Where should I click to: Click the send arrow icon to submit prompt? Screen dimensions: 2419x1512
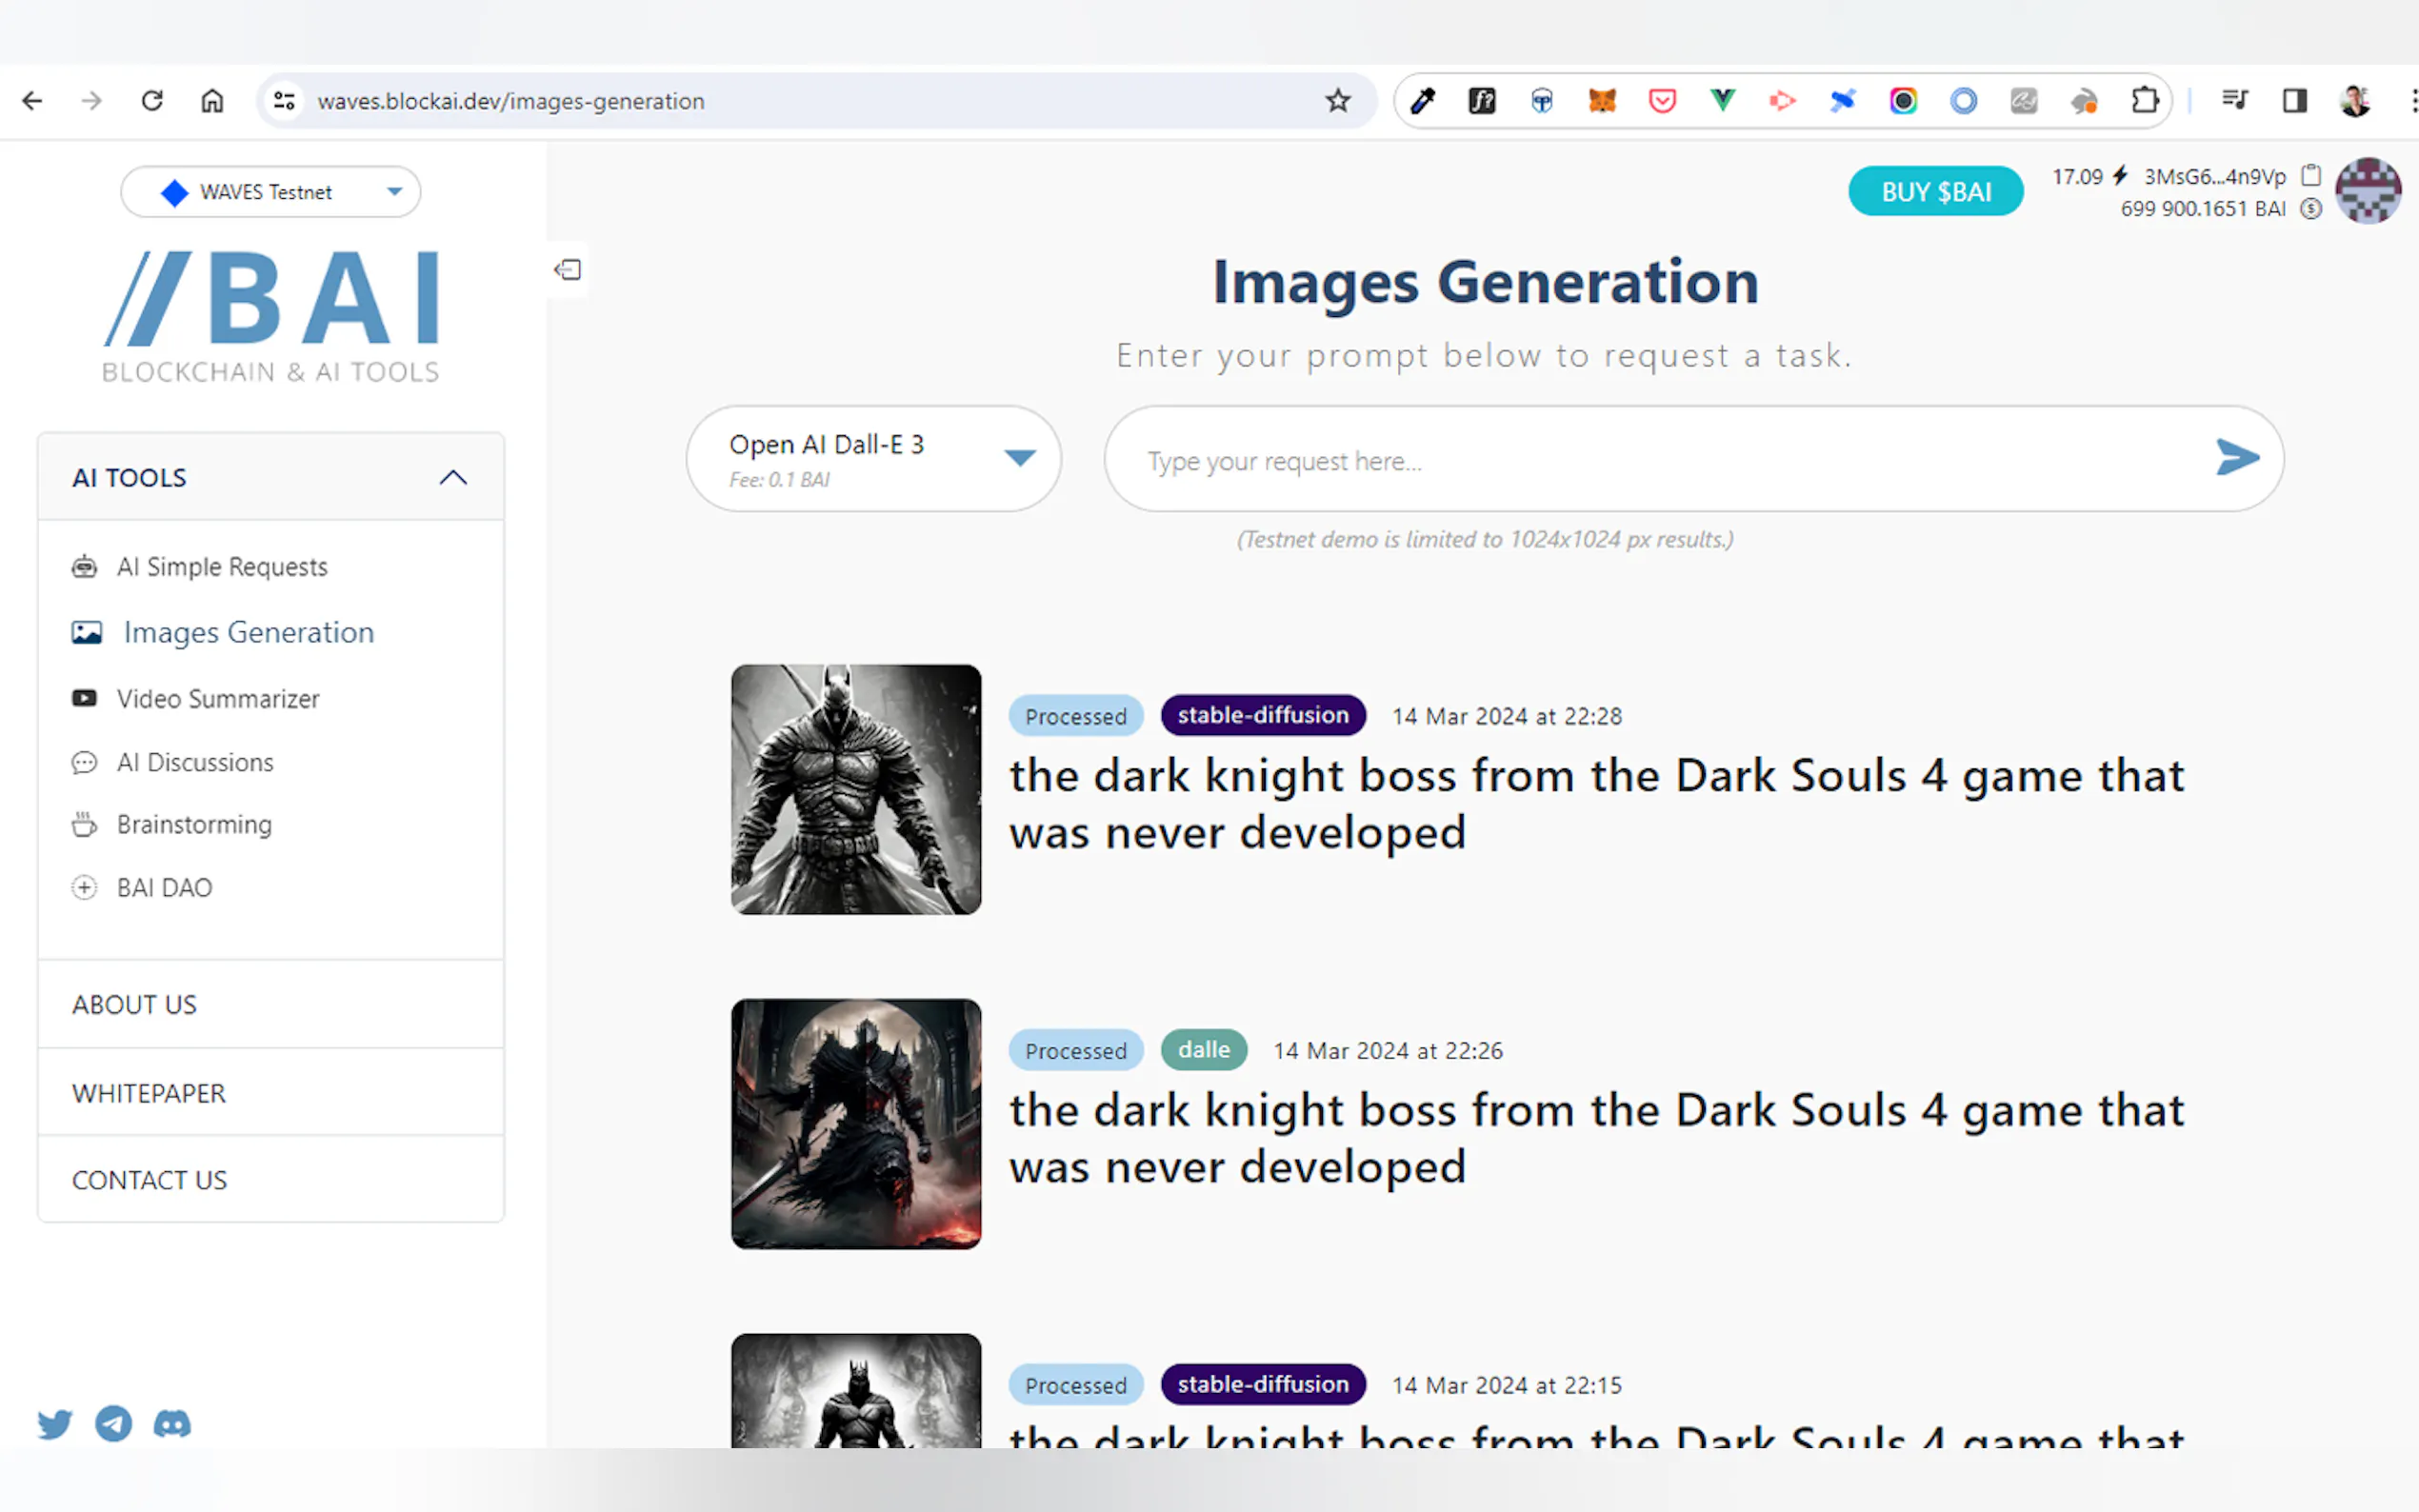pos(2236,458)
